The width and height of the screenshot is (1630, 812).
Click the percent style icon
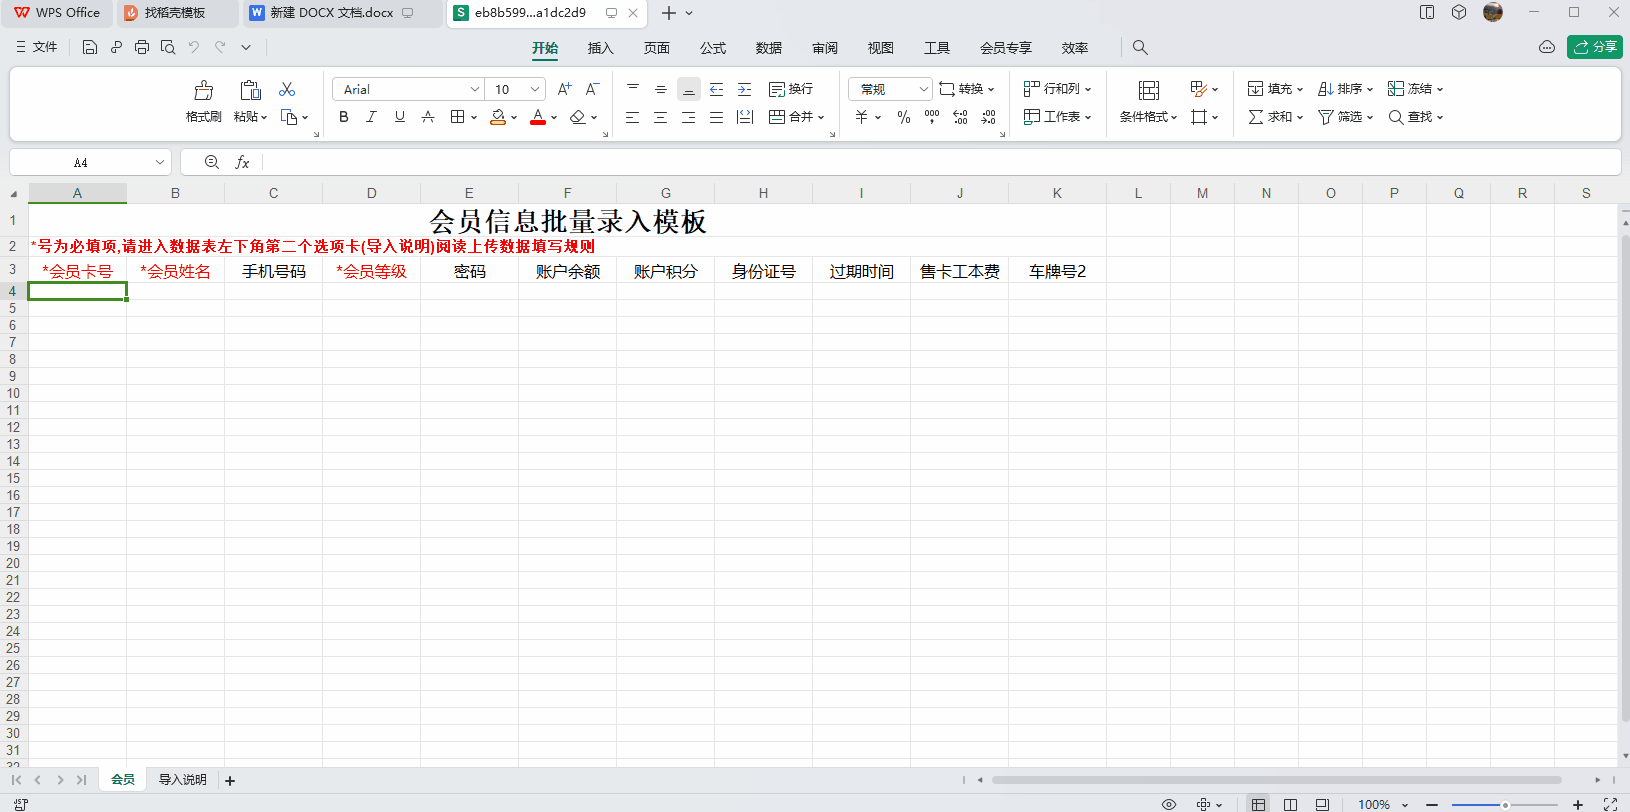coord(904,117)
